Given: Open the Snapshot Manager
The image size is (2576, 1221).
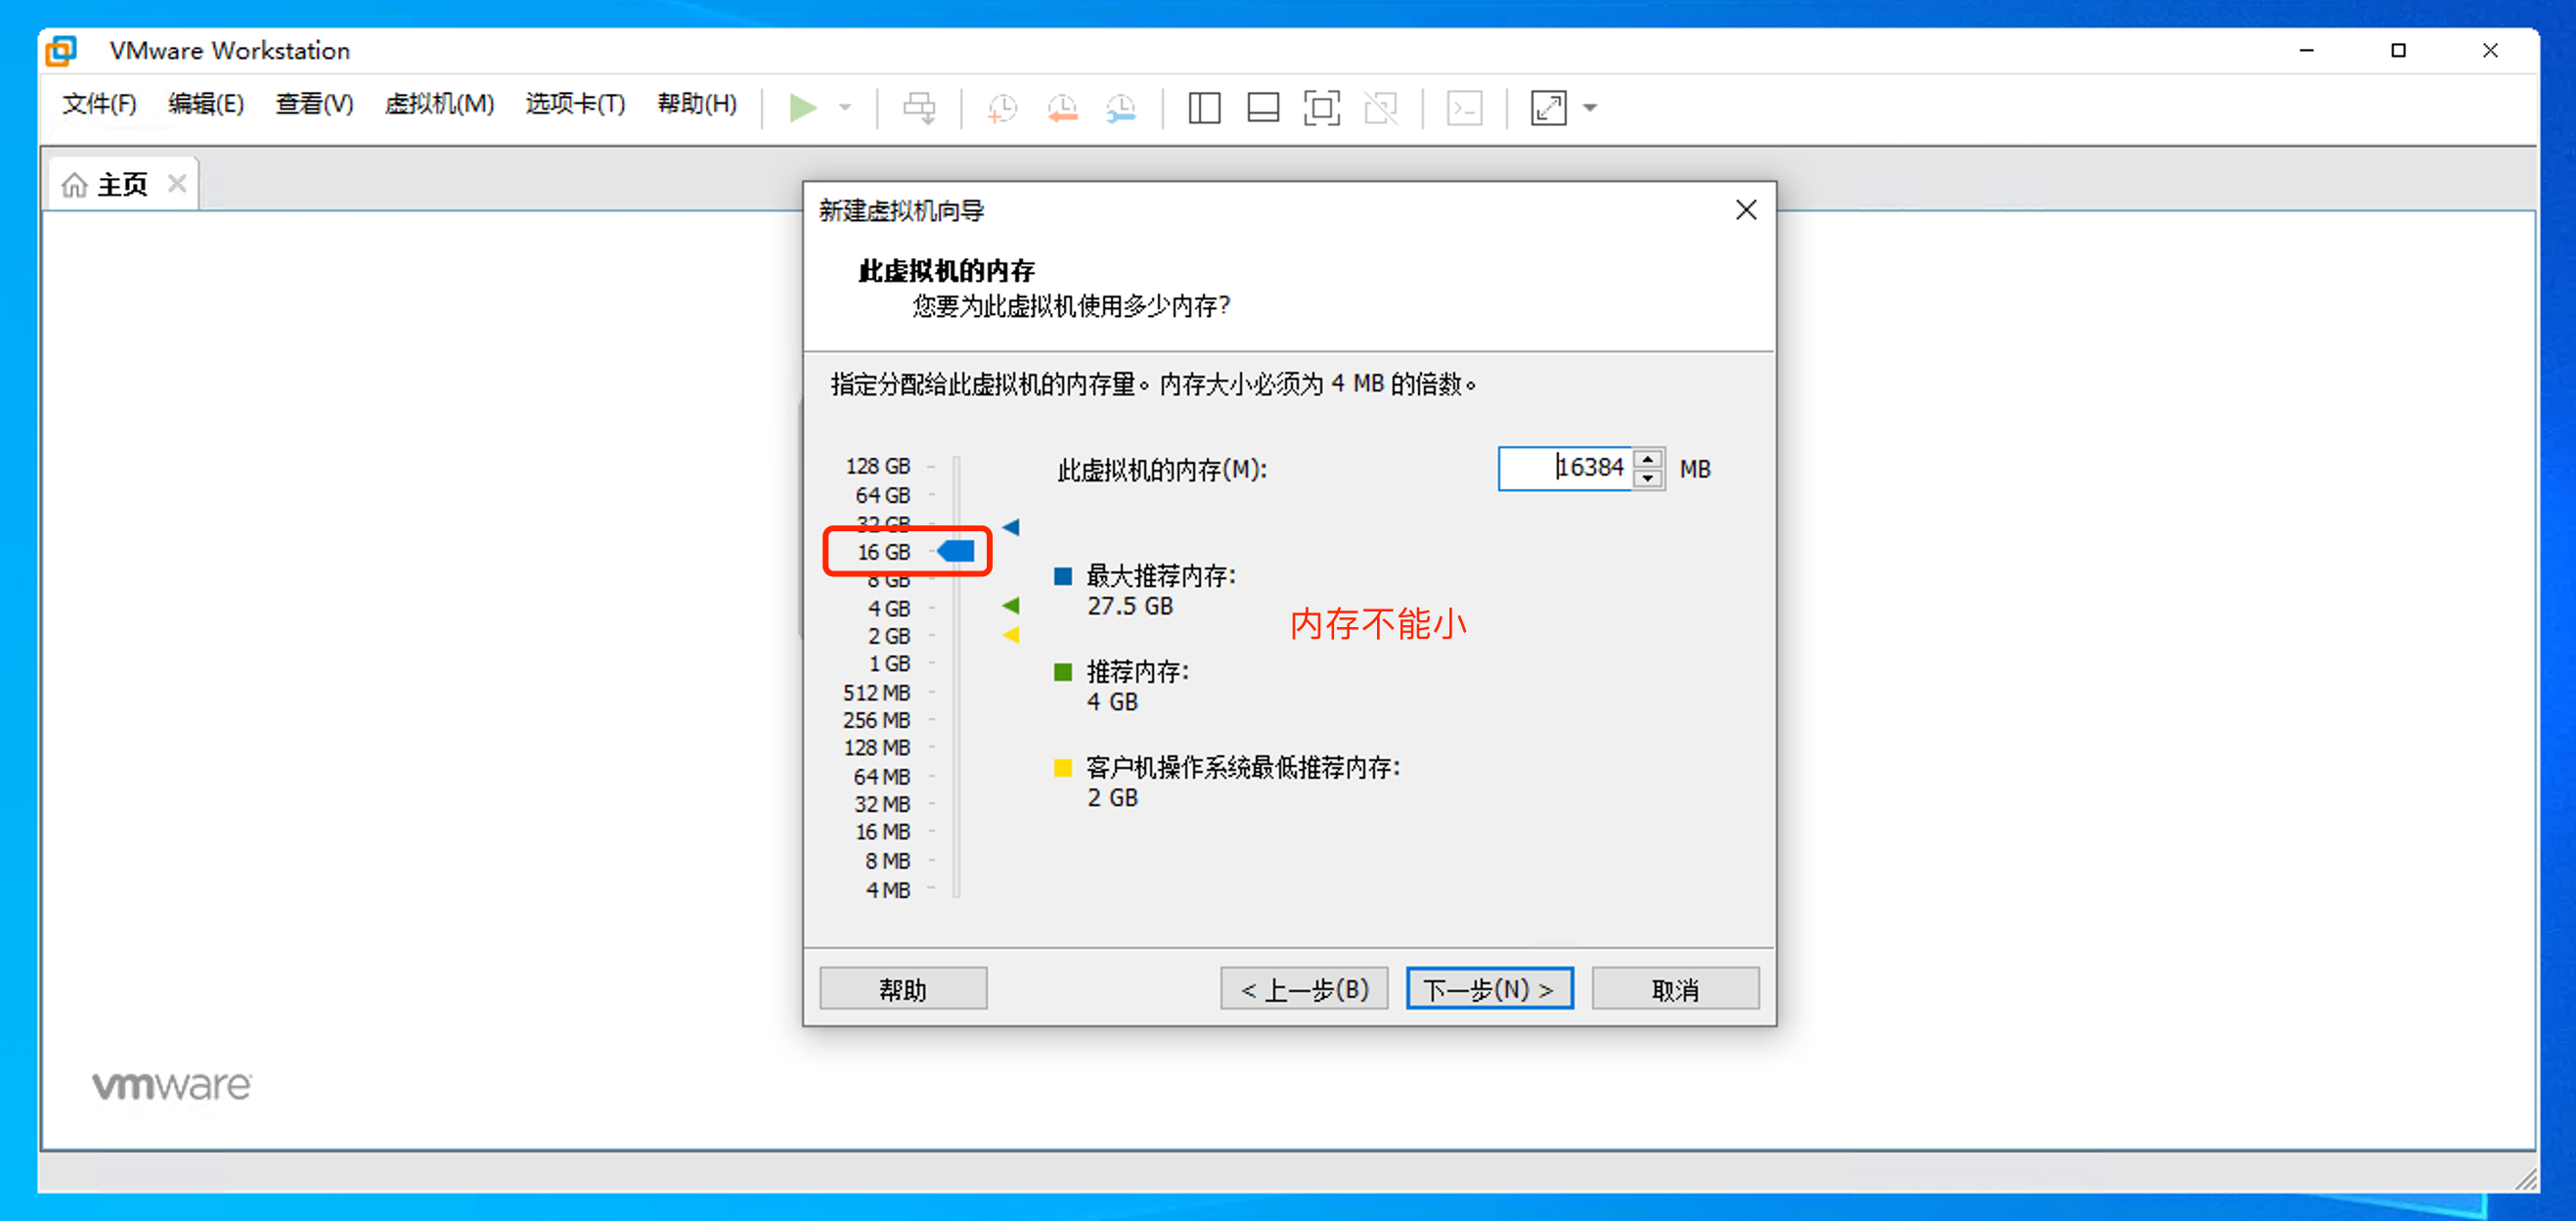Looking at the screenshot, I should 1121,108.
